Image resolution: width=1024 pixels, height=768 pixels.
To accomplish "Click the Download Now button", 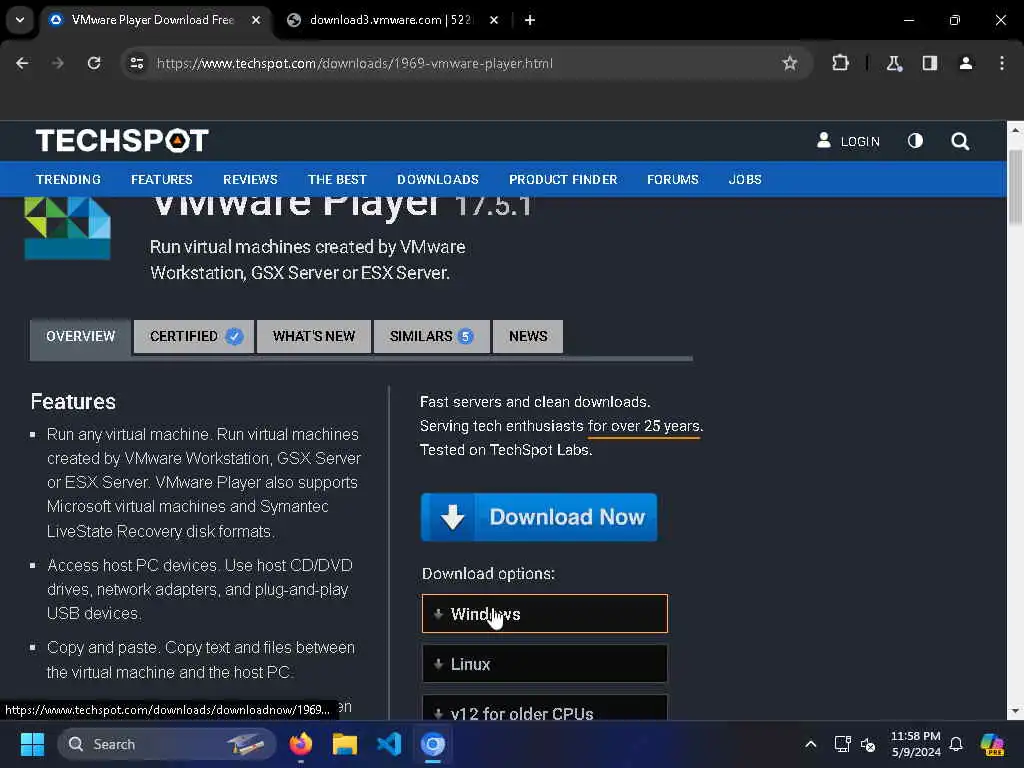I will tap(539, 517).
